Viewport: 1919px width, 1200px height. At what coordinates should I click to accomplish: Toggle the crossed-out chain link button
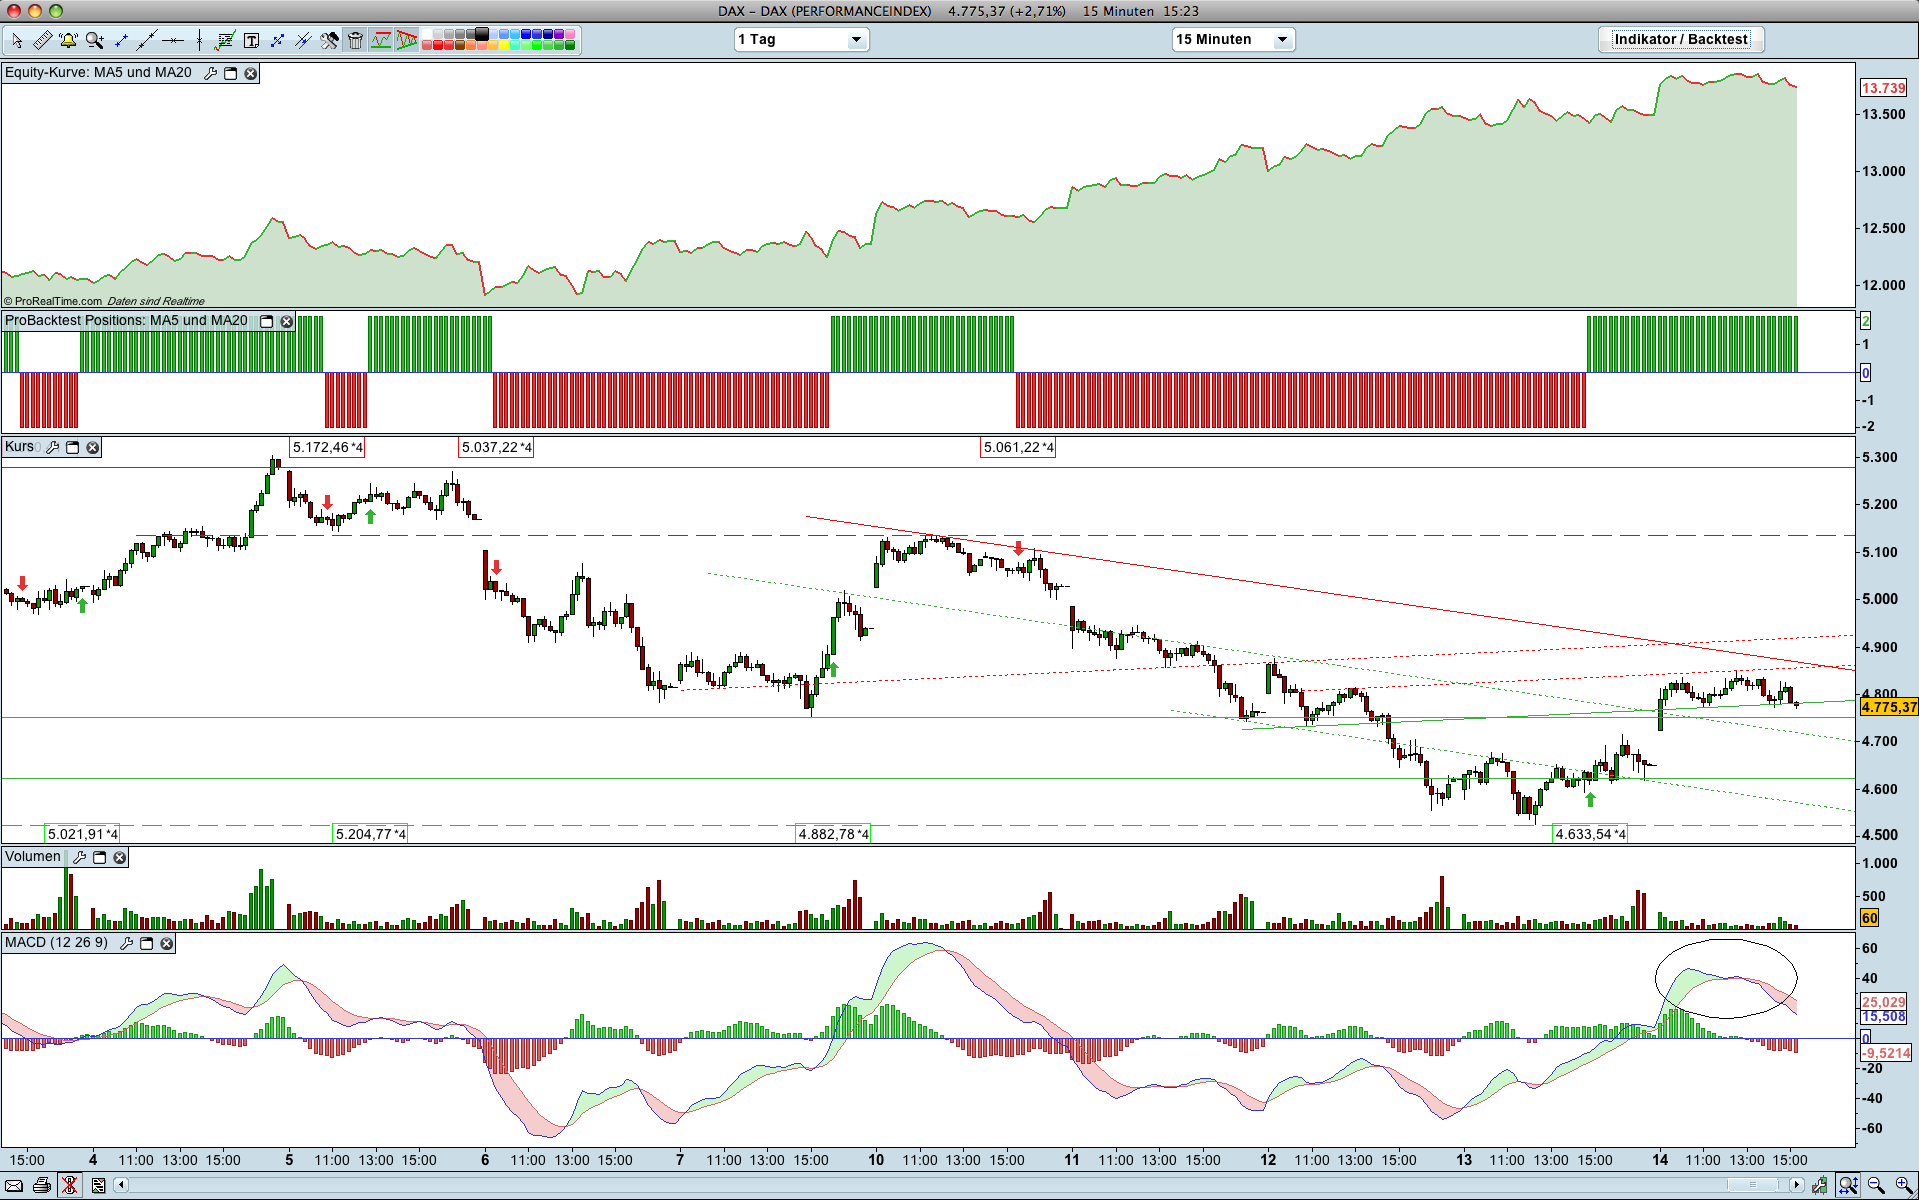coord(70,1185)
